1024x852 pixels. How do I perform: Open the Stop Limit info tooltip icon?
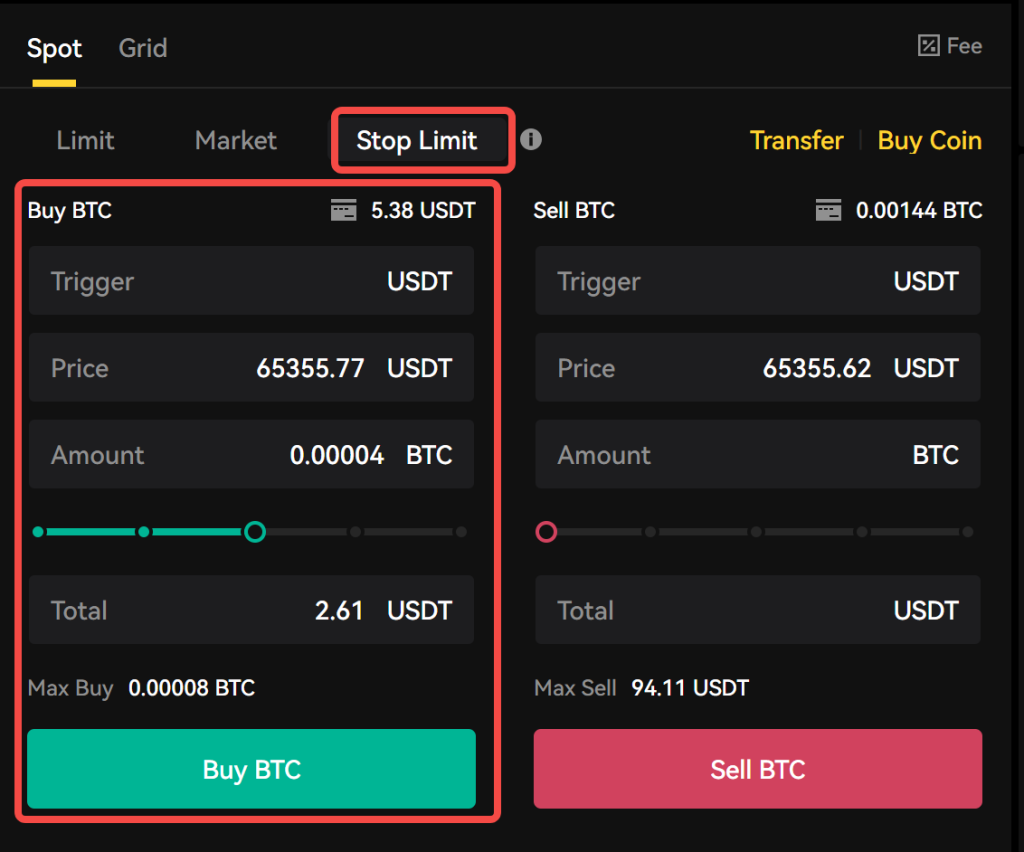pyautogui.click(x=531, y=140)
